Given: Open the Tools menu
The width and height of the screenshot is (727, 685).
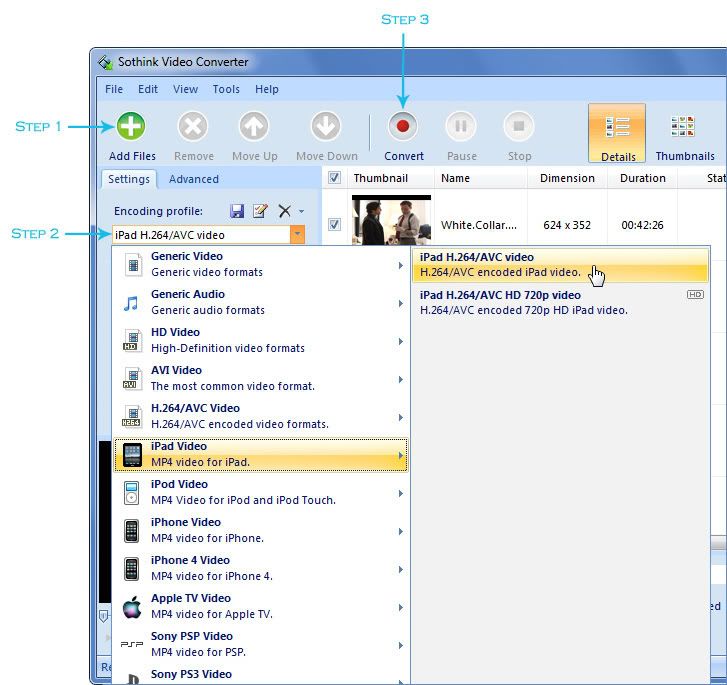Looking at the screenshot, I should (226, 89).
